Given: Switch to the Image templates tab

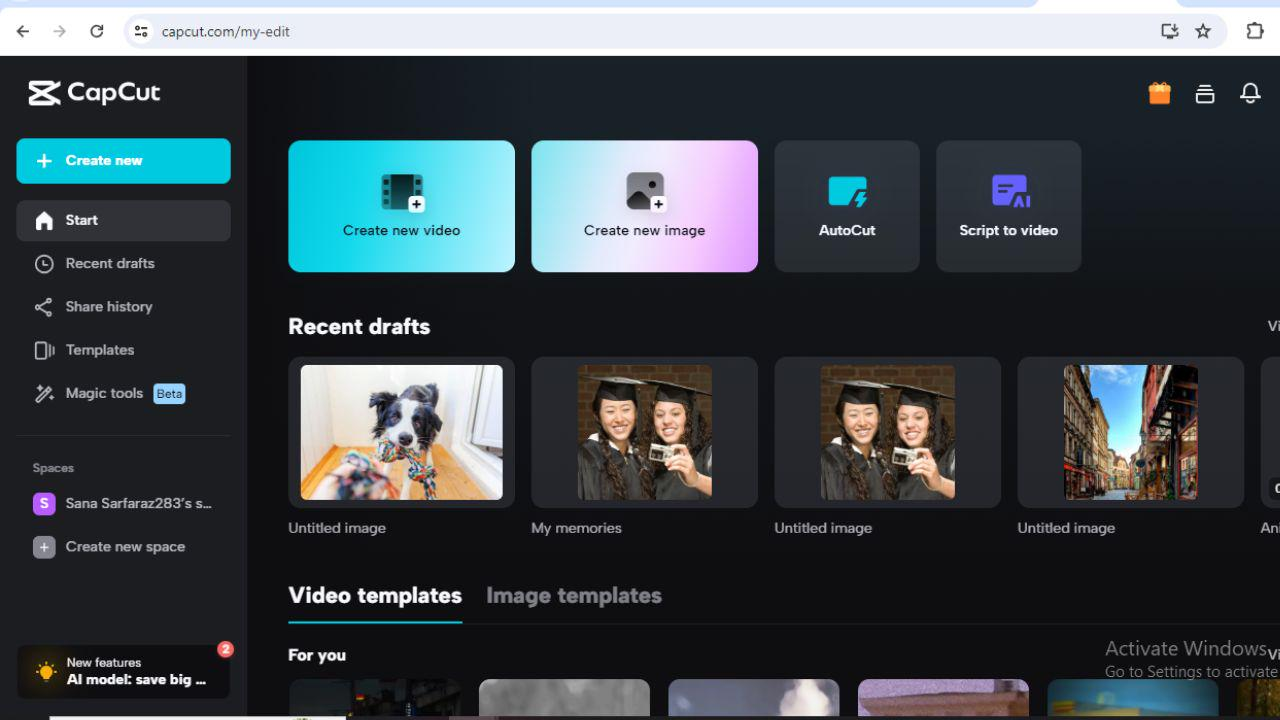Looking at the screenshot, I should click(x=573, y=595).
